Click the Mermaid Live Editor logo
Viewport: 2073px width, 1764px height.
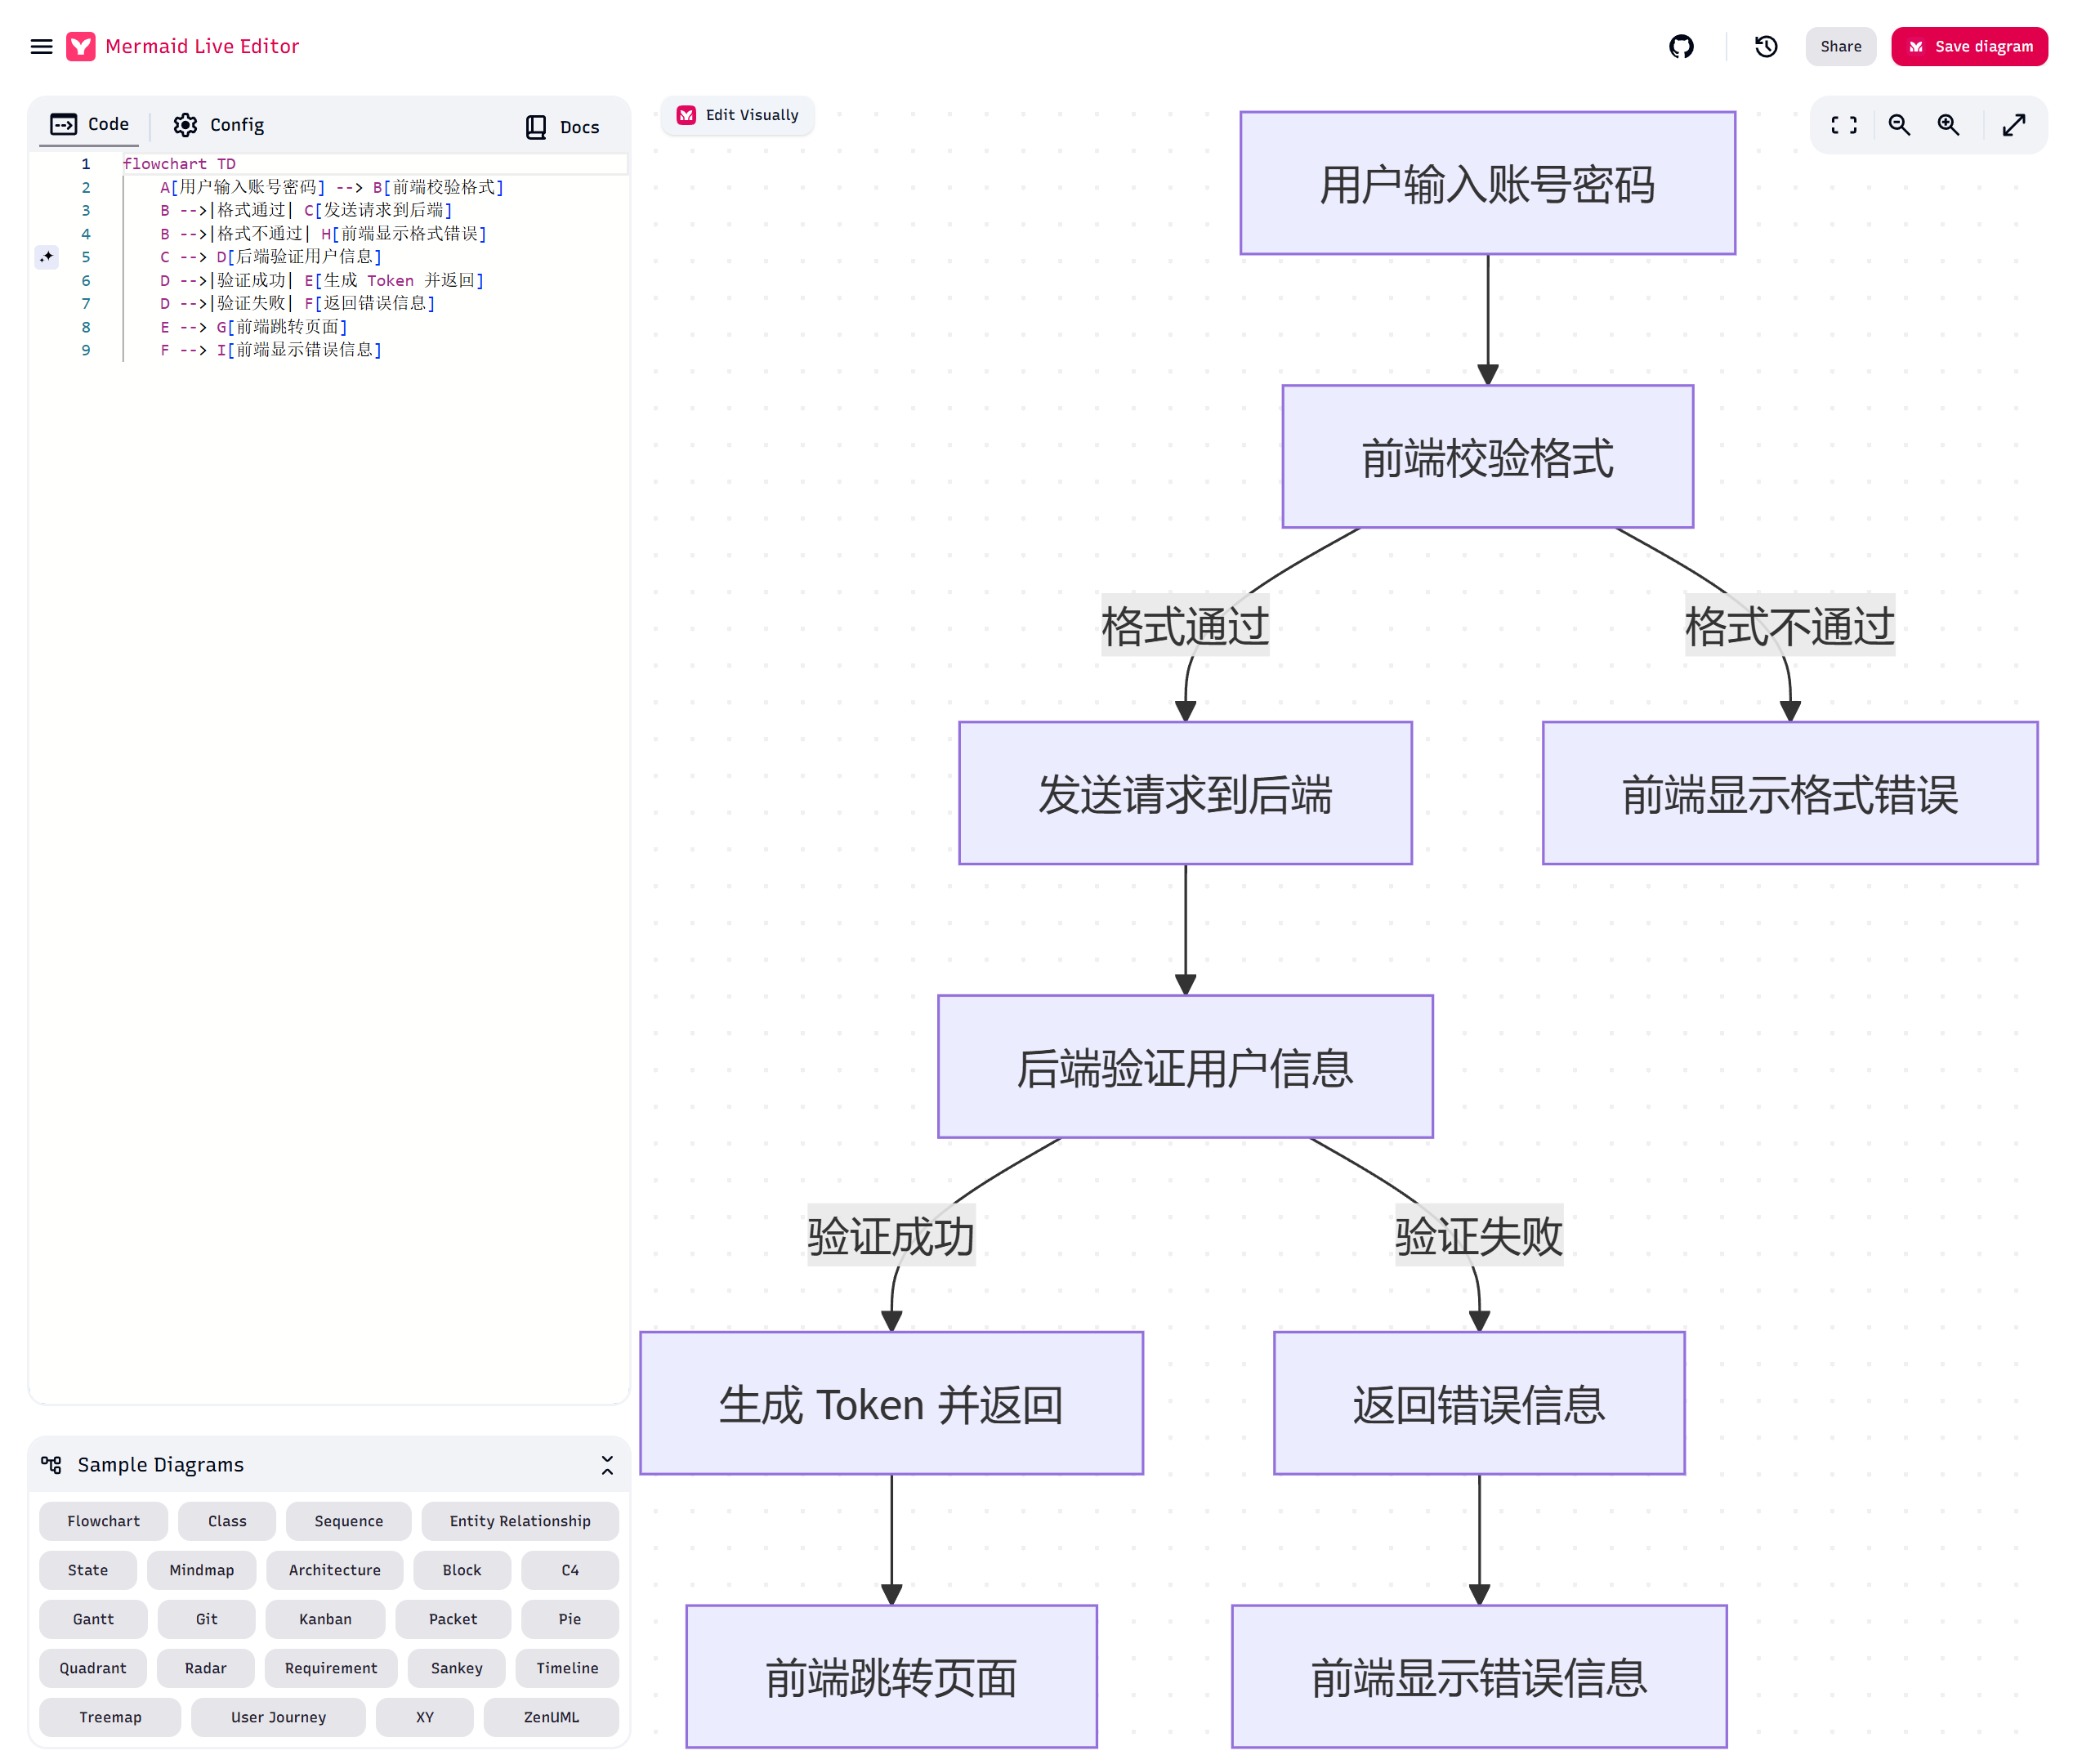[81, 46]
